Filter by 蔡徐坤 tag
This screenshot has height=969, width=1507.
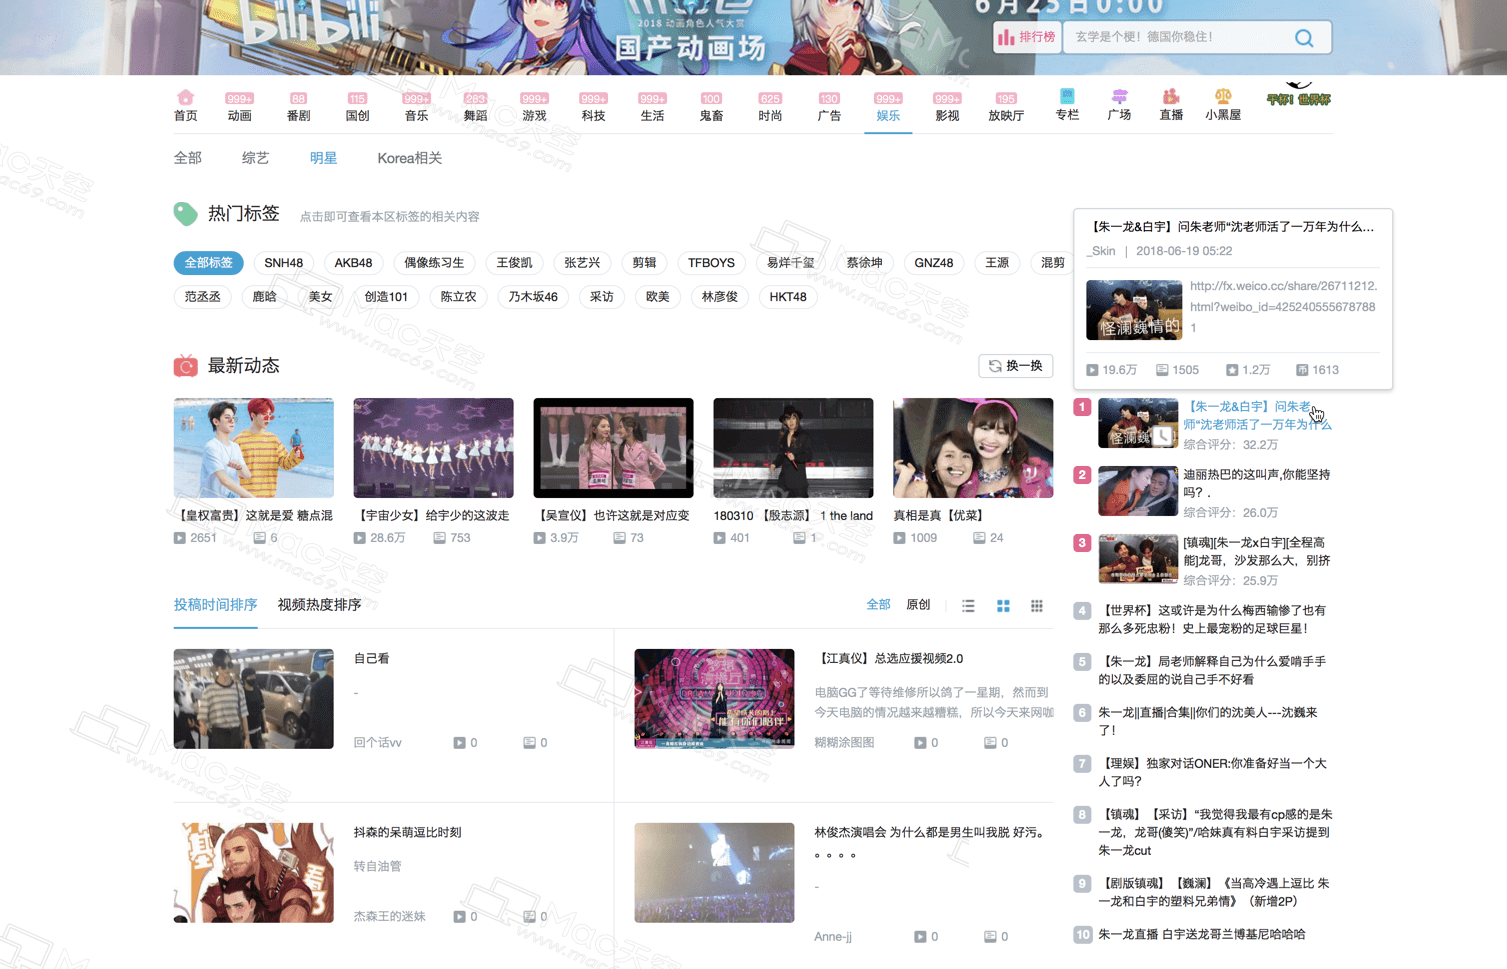pyautogui.click(x=864, y=263)
